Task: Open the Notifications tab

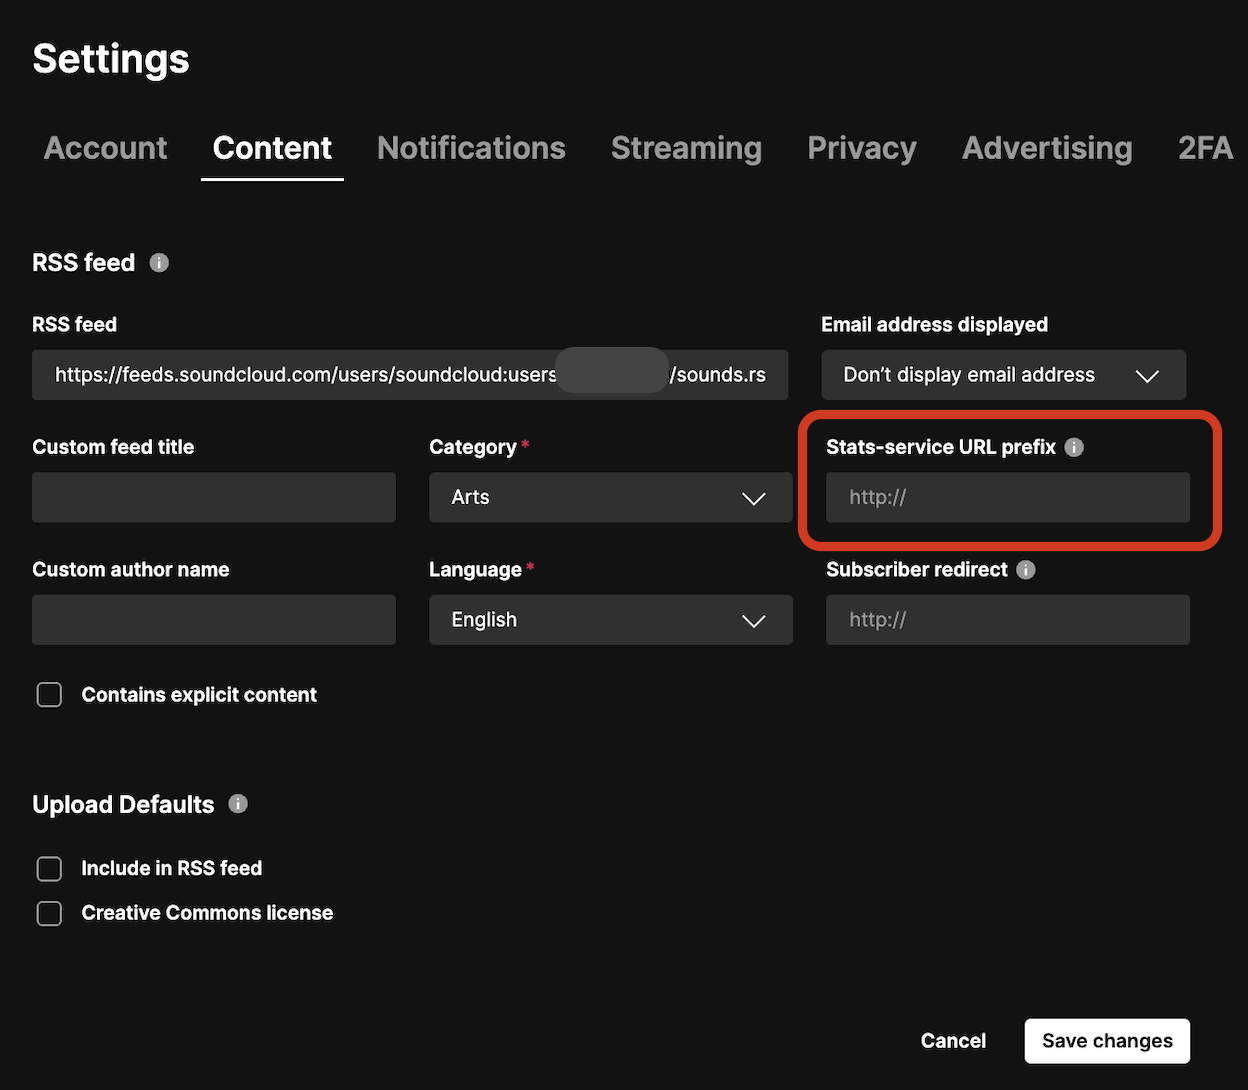Action: click(471, 148)
